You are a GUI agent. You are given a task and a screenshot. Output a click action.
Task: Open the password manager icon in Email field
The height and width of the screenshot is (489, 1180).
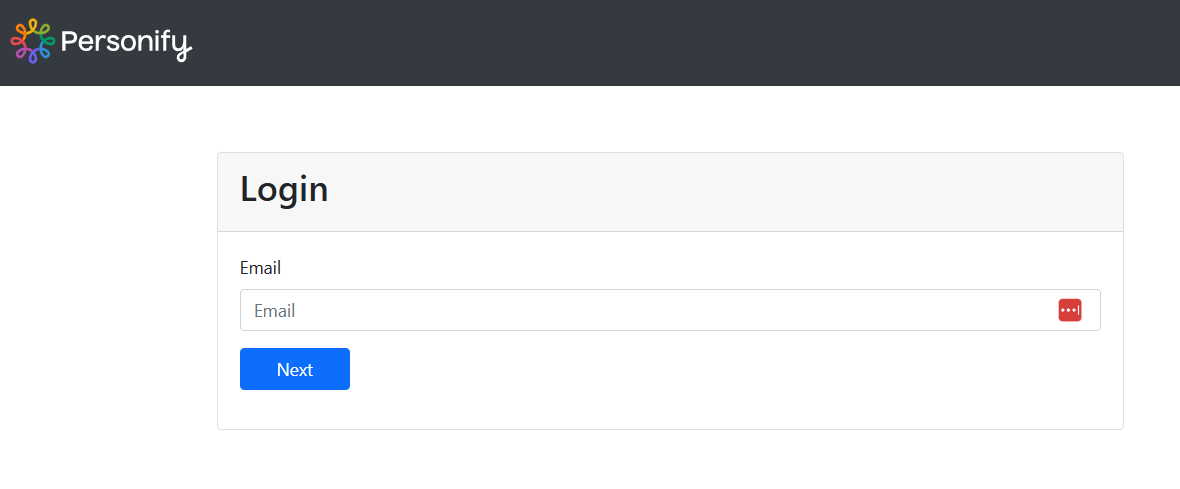point(1069,310)
